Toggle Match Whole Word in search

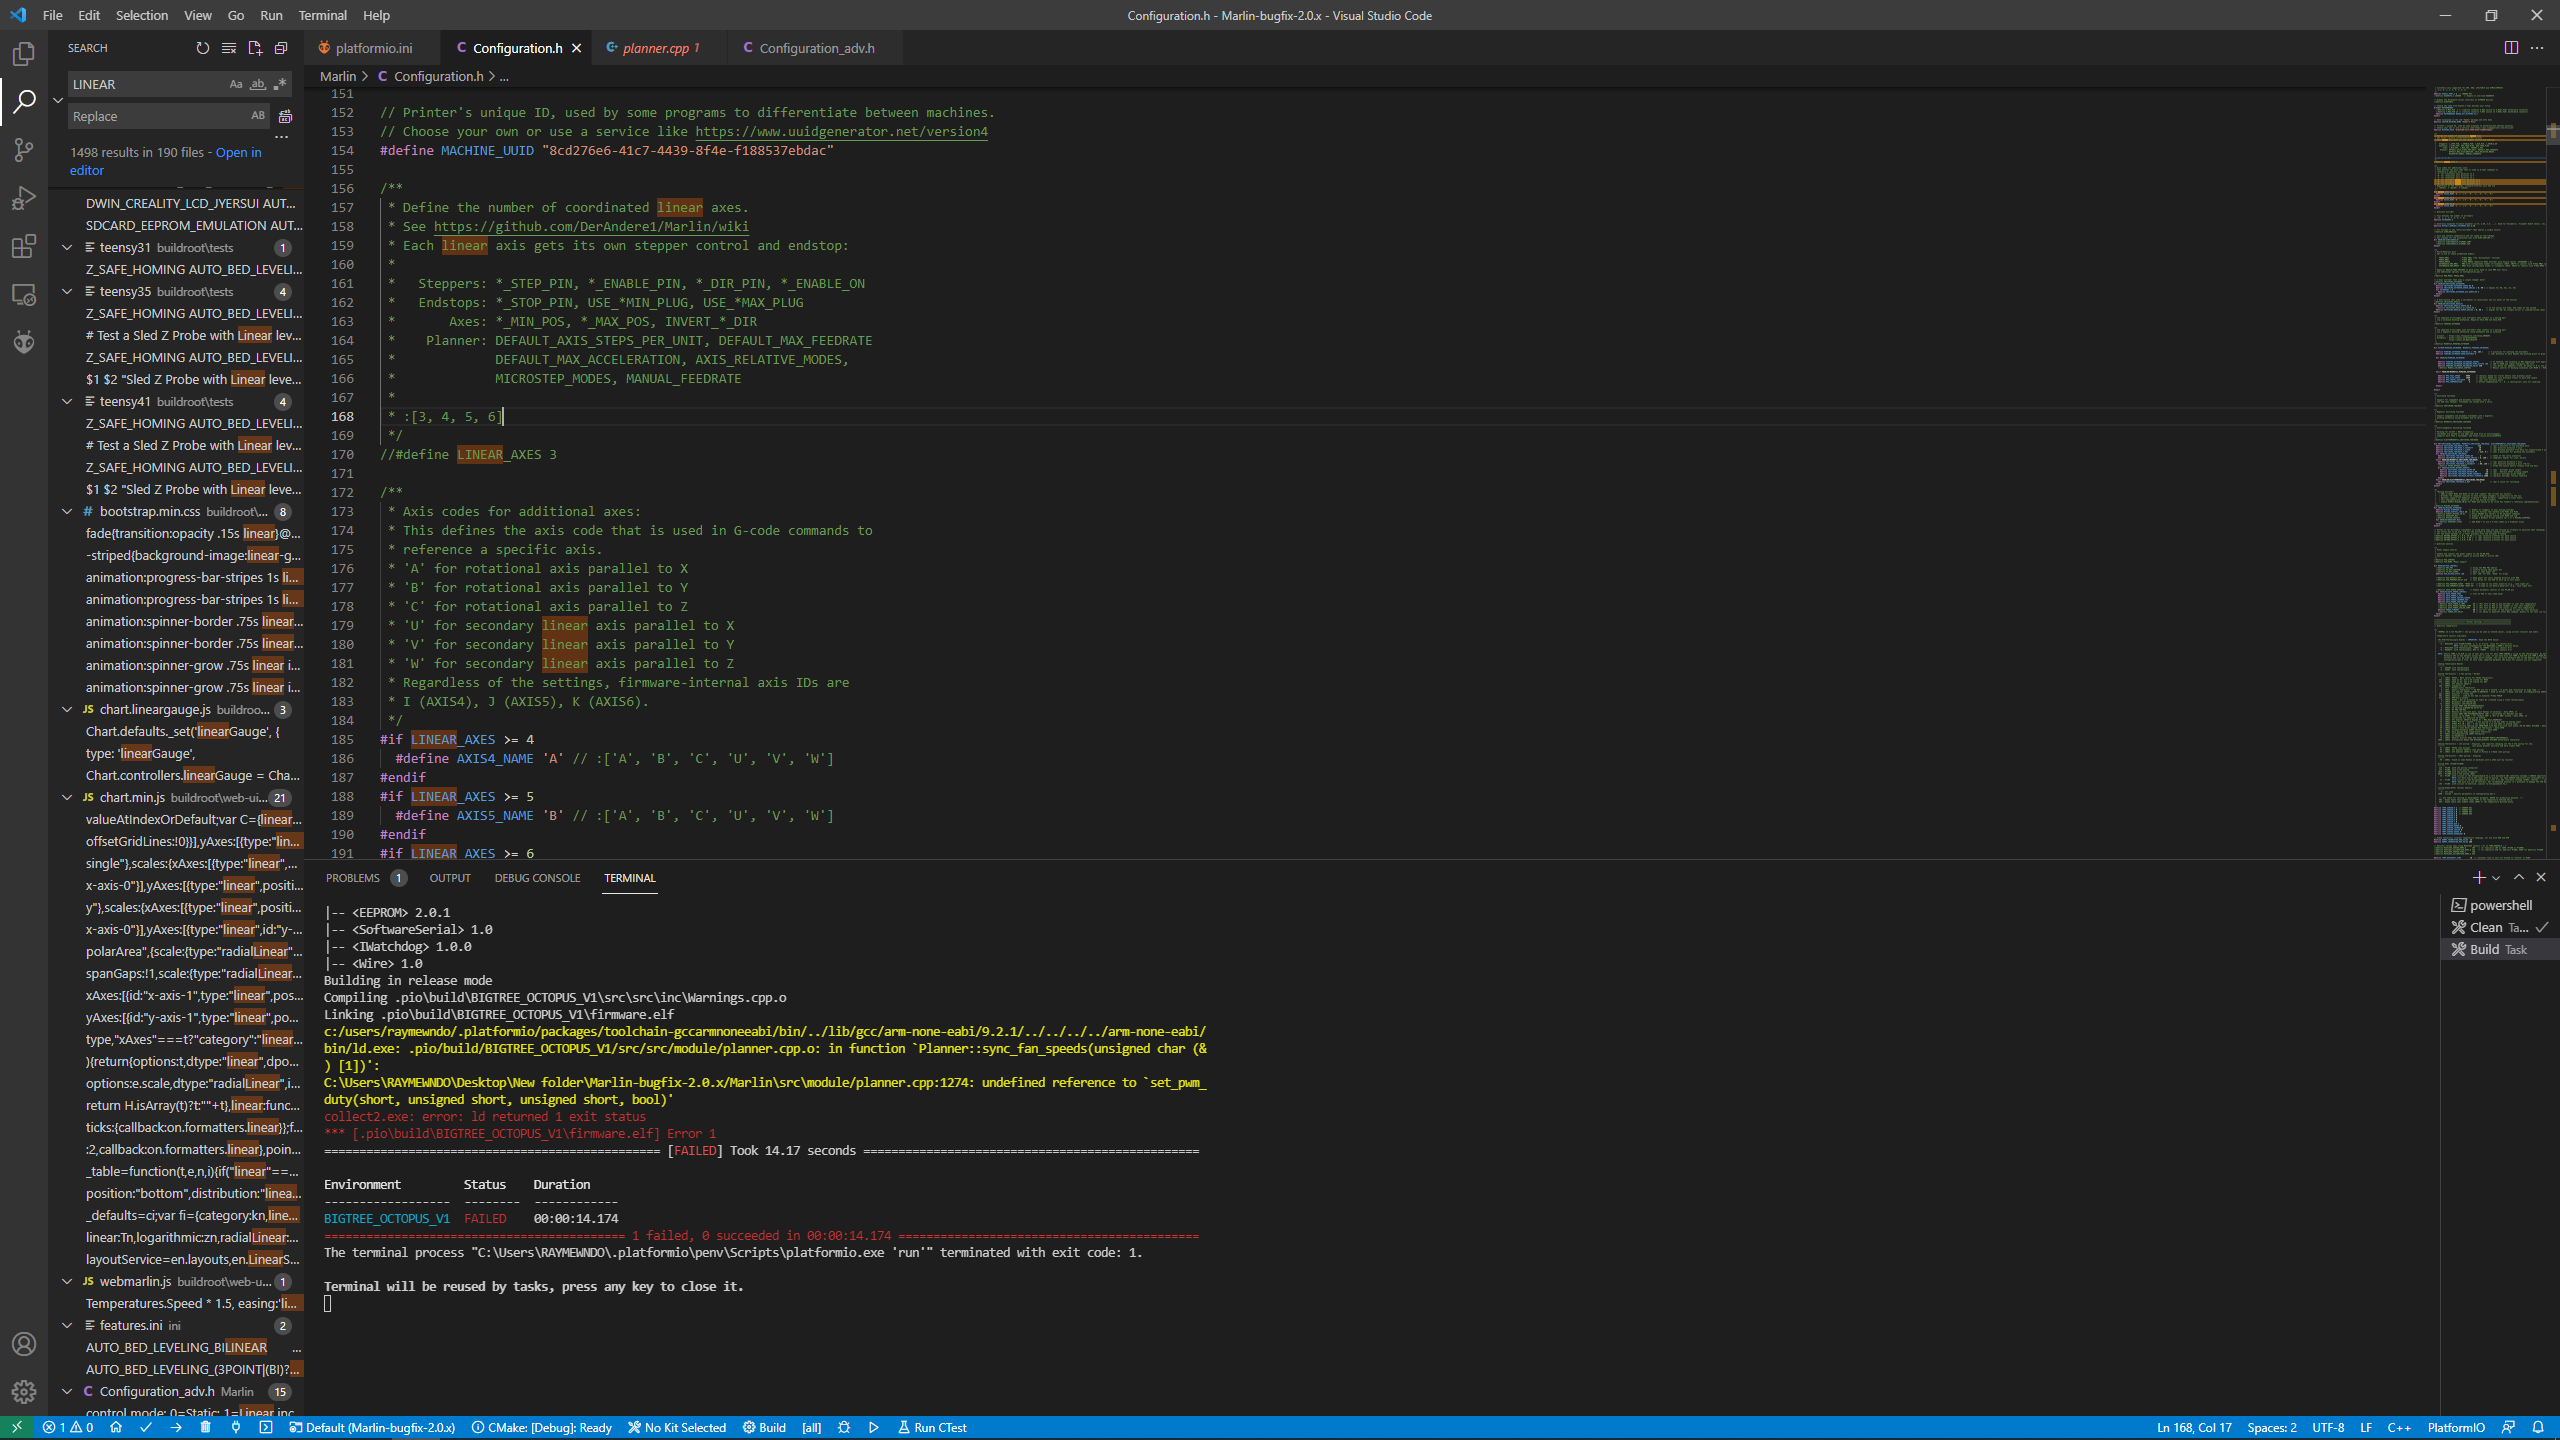pyautogui.click(x=258, y=84)
